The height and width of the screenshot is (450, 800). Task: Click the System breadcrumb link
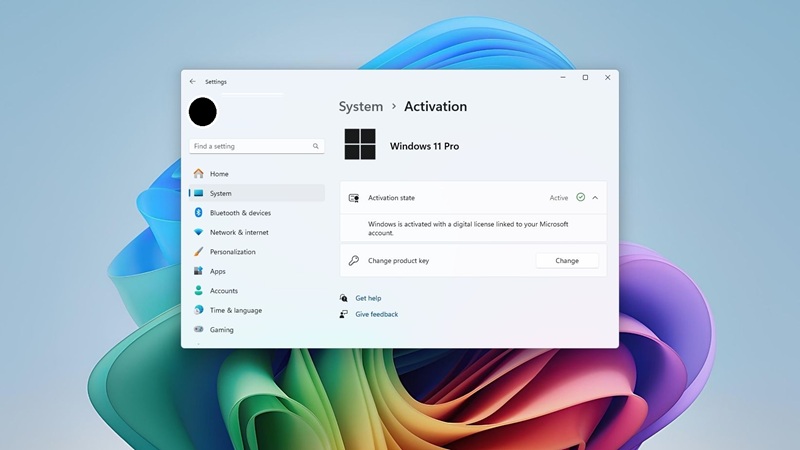coord(361,106)
